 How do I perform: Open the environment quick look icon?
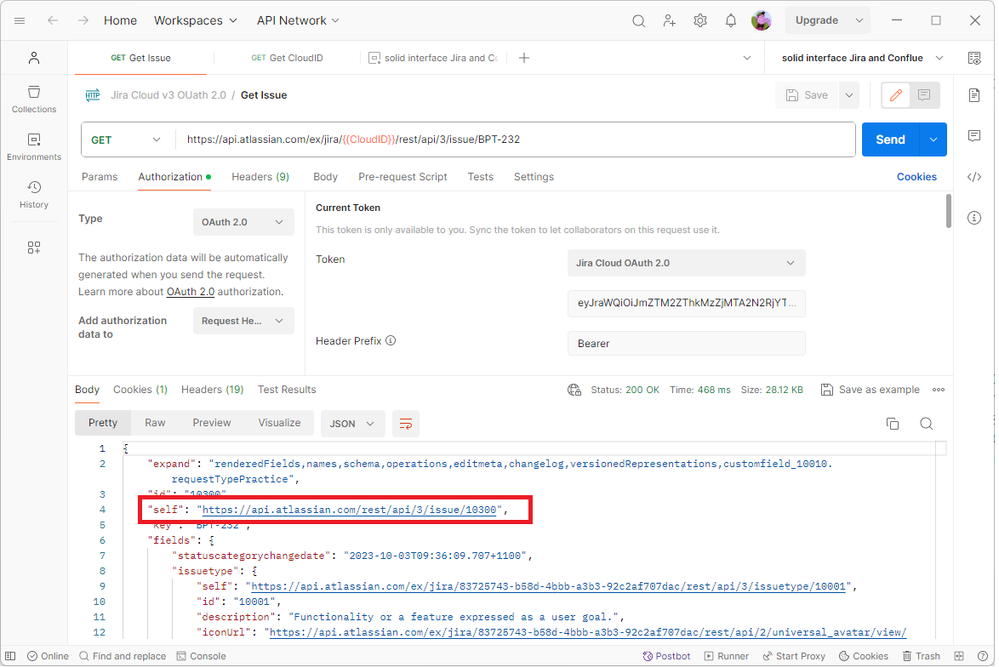[974, 58]
